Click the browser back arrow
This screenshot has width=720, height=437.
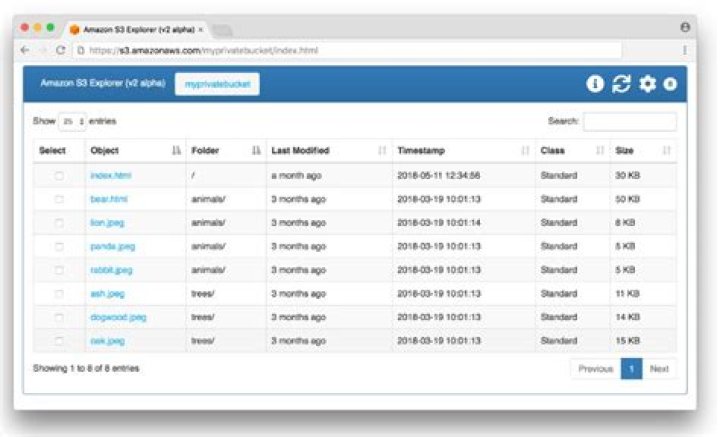pyautogui.click(x=26, y=50)
